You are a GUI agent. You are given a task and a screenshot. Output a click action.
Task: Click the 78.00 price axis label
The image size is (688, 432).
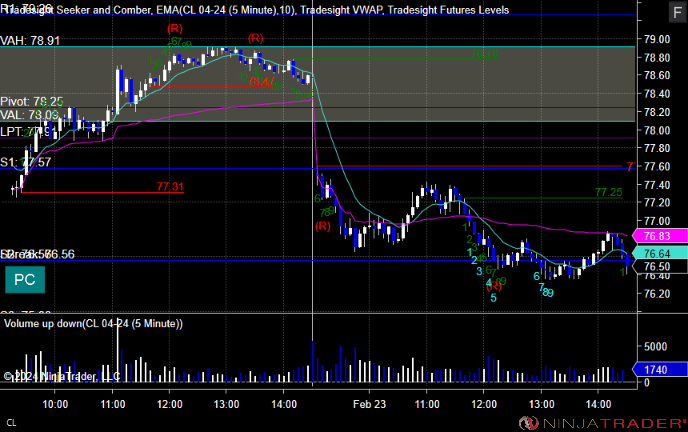coord(657,130)
